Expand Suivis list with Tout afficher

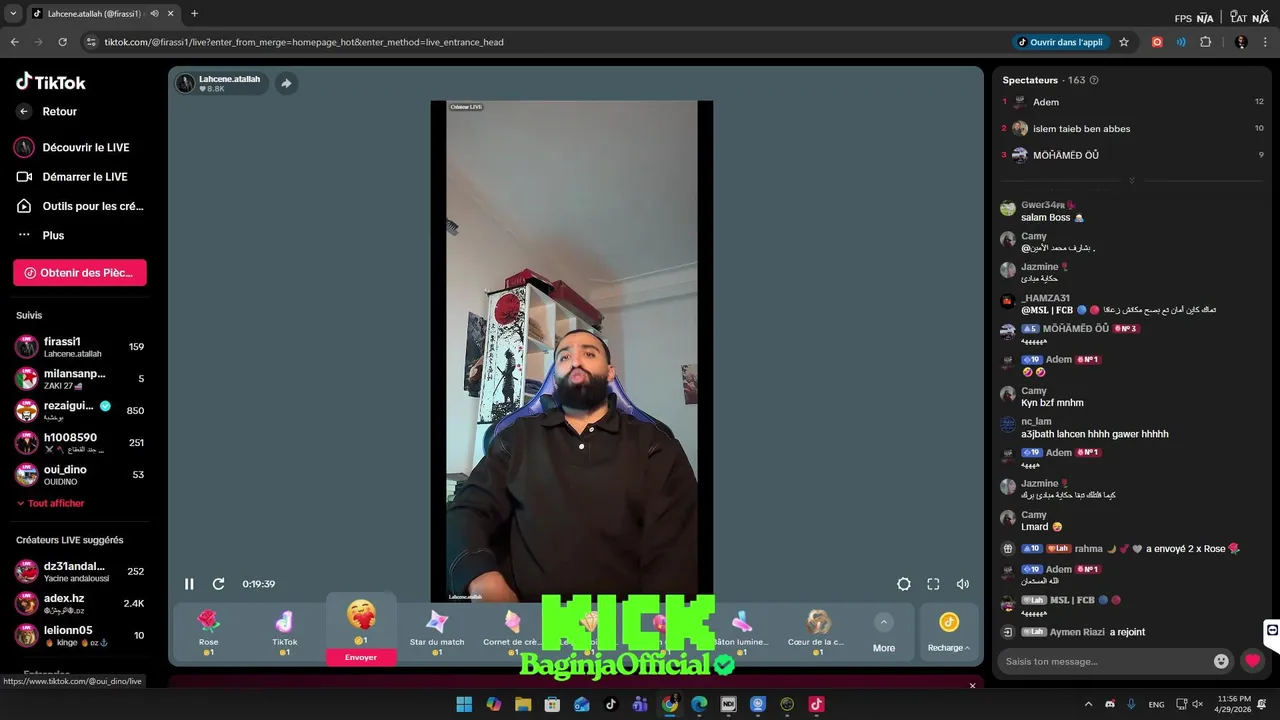click(50, 503)
